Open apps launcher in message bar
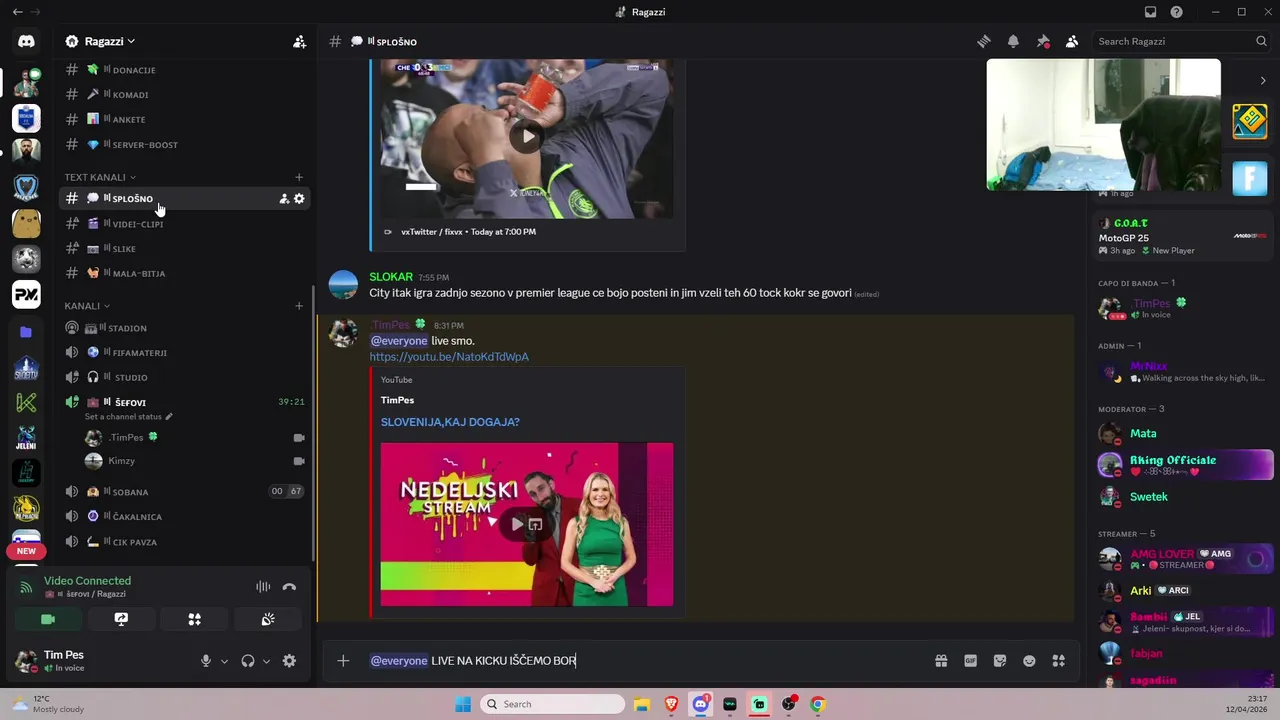1280x720 pixels. point(1059,661)
